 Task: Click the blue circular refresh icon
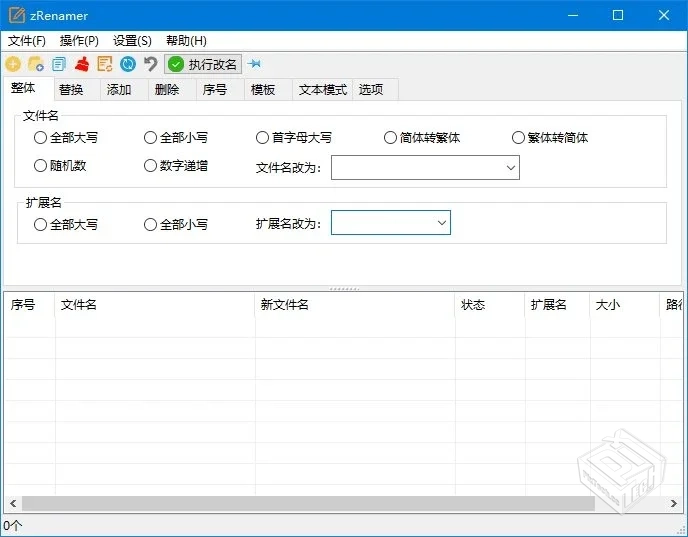(128, 64)
